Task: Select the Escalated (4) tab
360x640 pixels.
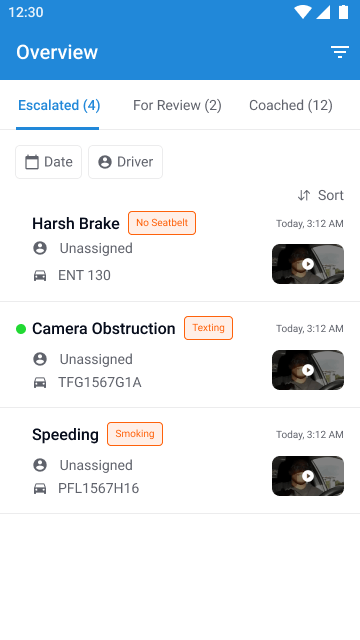Action: (59, 105)
